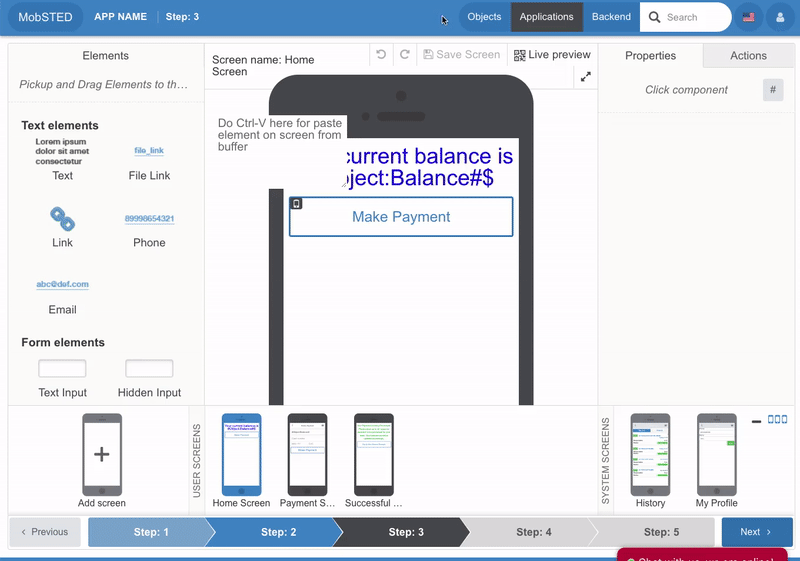Viewport: 800px width, 561px height.
Task: Collapse the screens panel with the minus icon
Action: pos(756,421)
